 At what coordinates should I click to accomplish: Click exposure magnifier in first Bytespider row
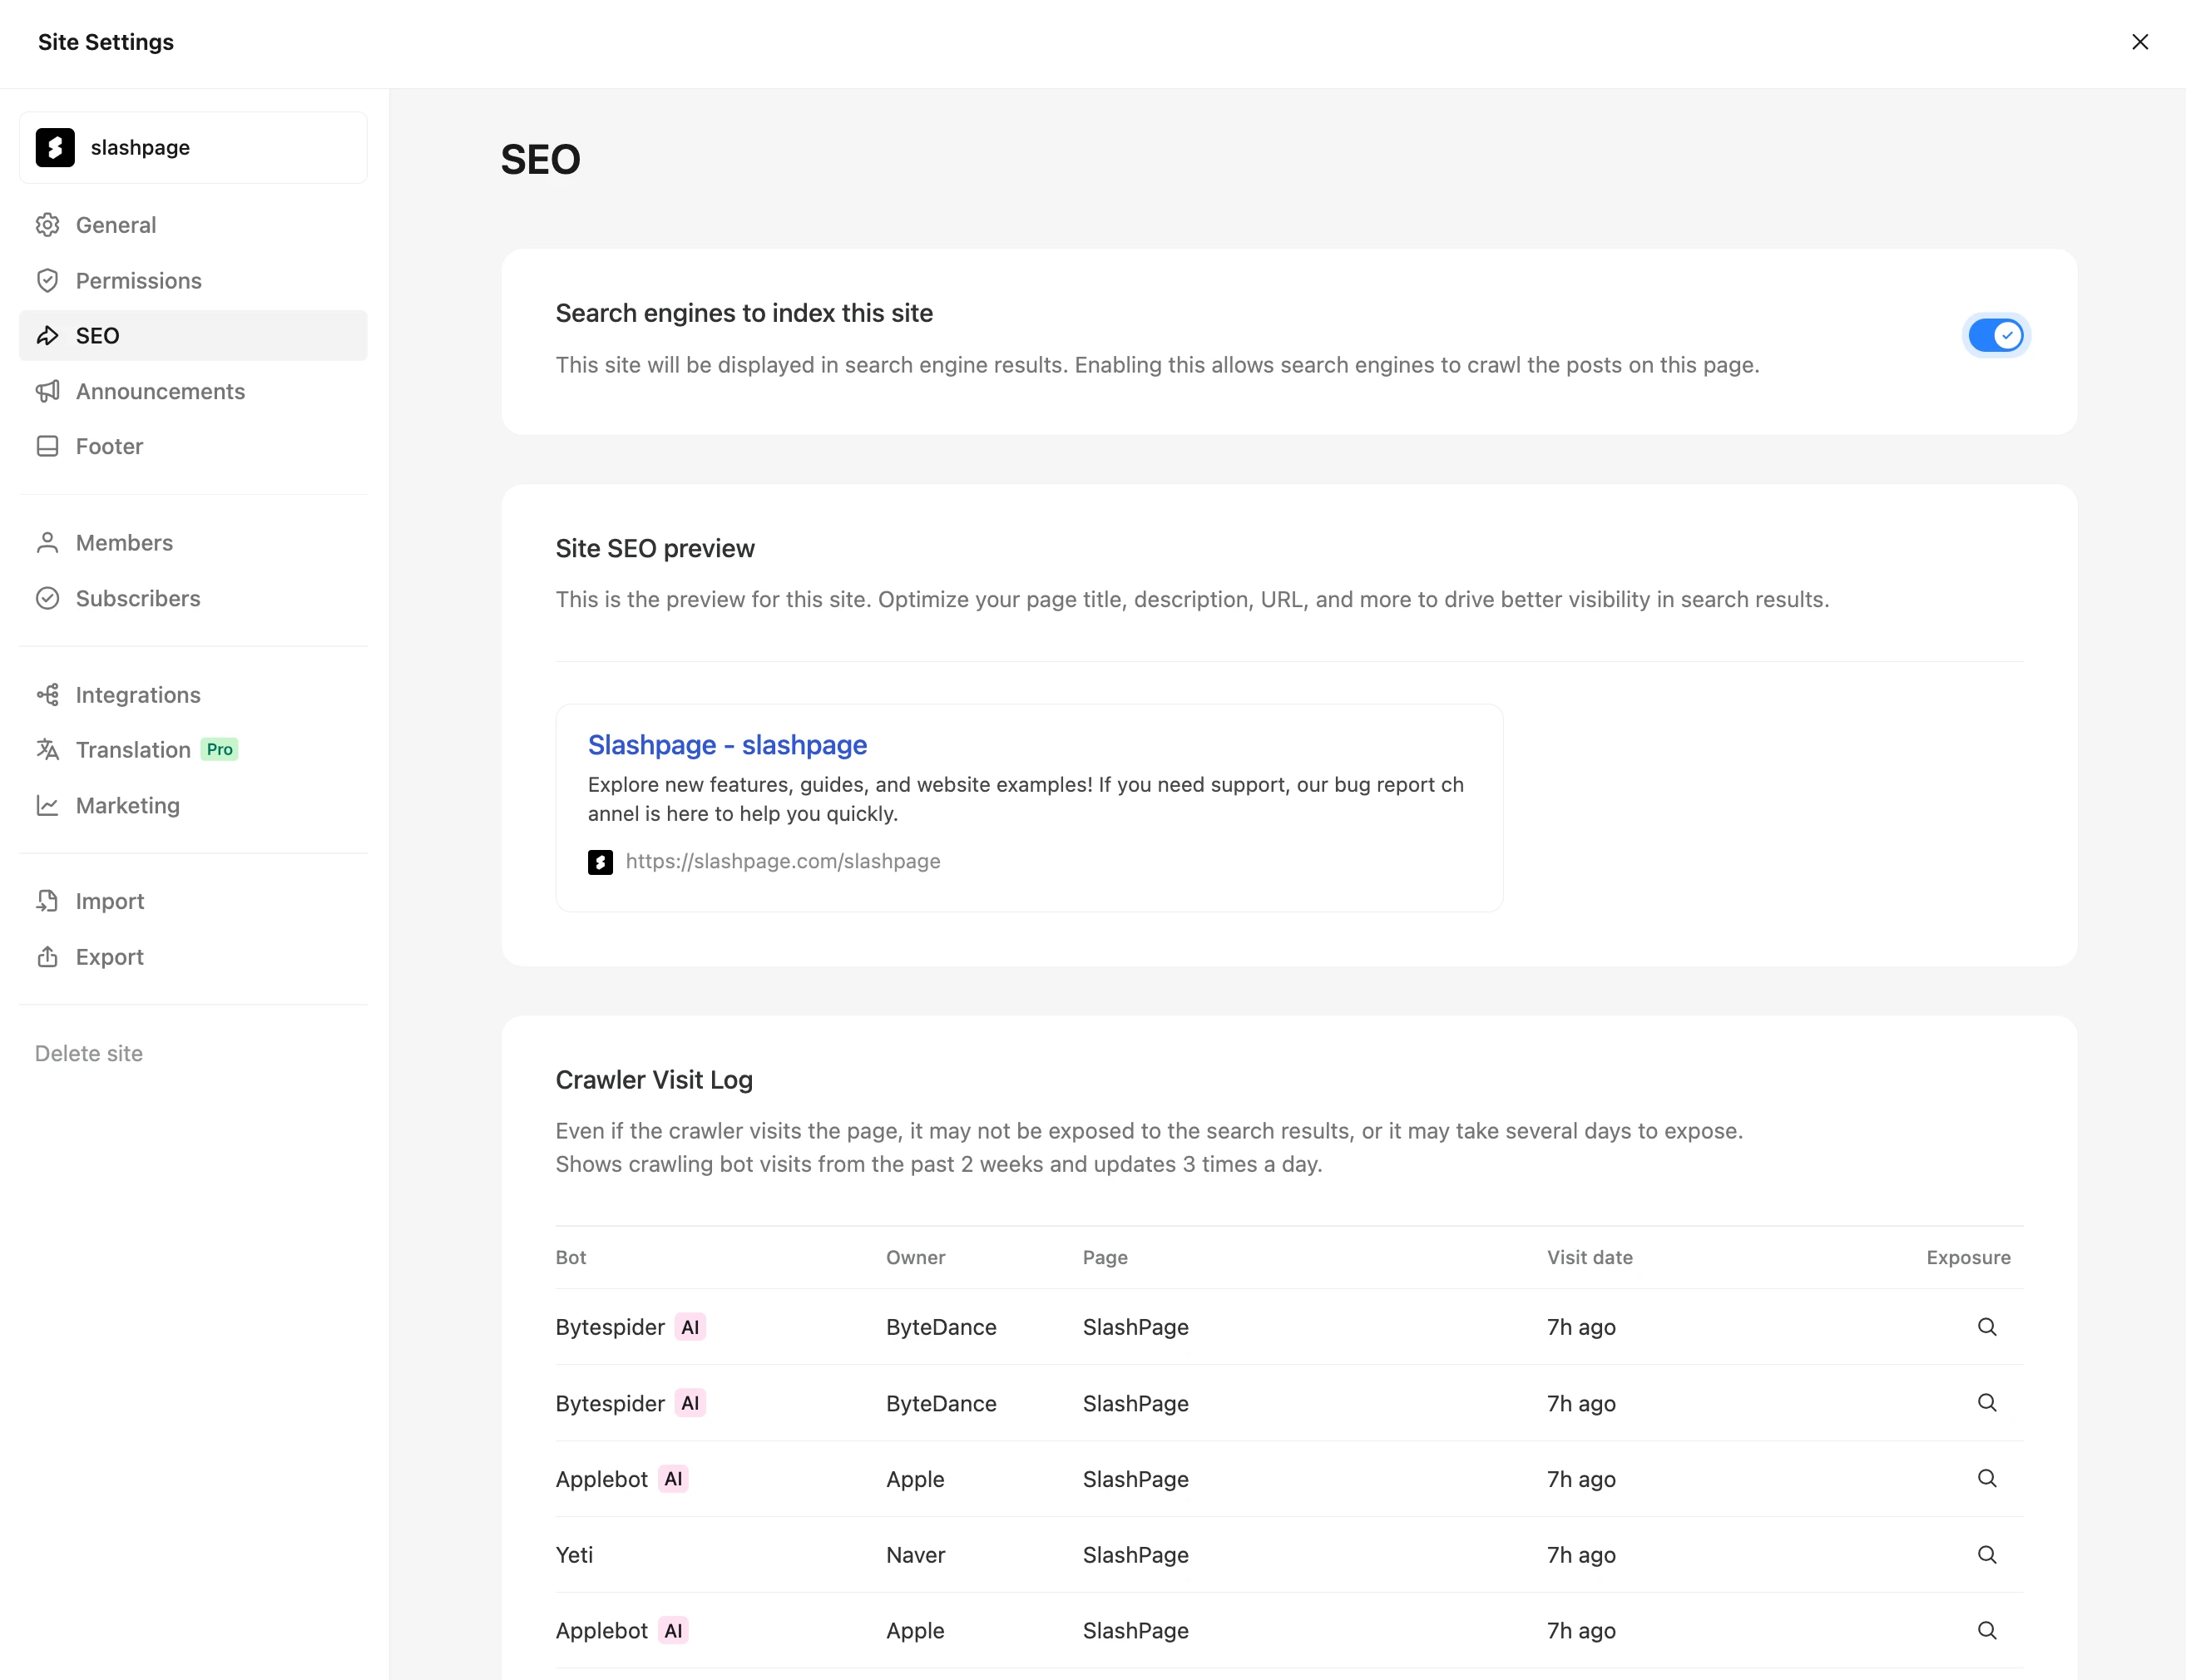click(1986, 1327)
